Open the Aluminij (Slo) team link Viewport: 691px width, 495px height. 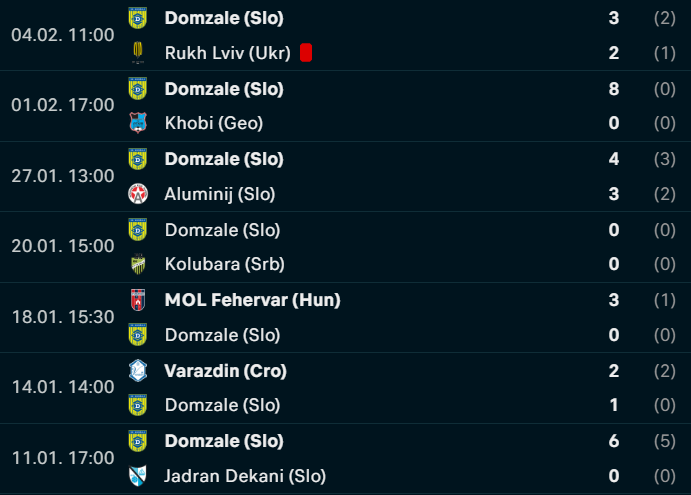pyautogui.click(x=220, y=194)
